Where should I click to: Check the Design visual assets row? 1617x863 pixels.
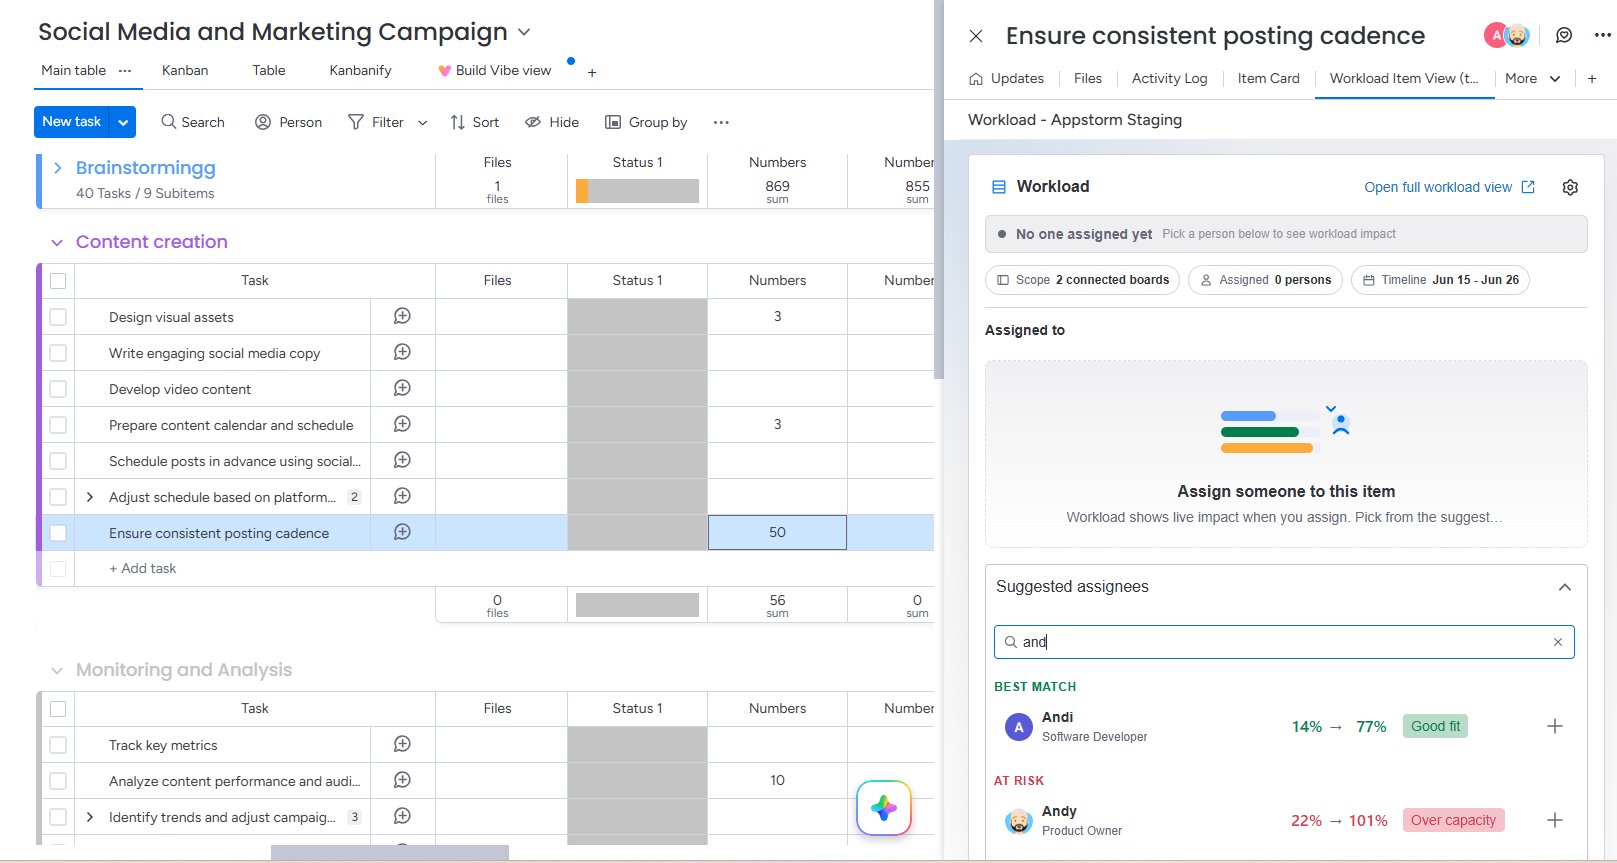click(x=58, y=317)
